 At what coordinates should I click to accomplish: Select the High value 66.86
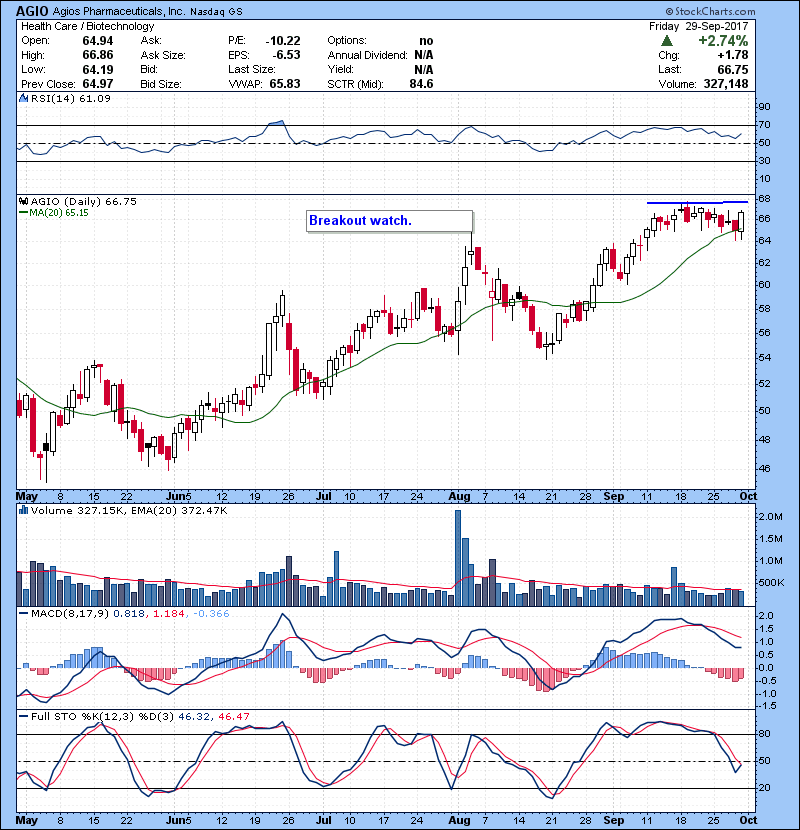(97, 55)
